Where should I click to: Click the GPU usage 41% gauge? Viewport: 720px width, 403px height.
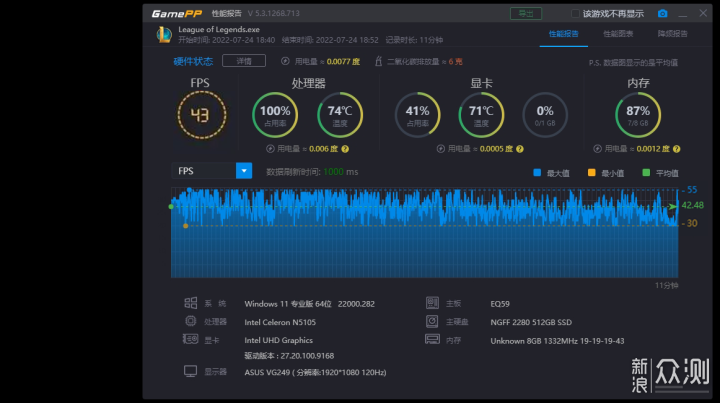pos(417,115)
